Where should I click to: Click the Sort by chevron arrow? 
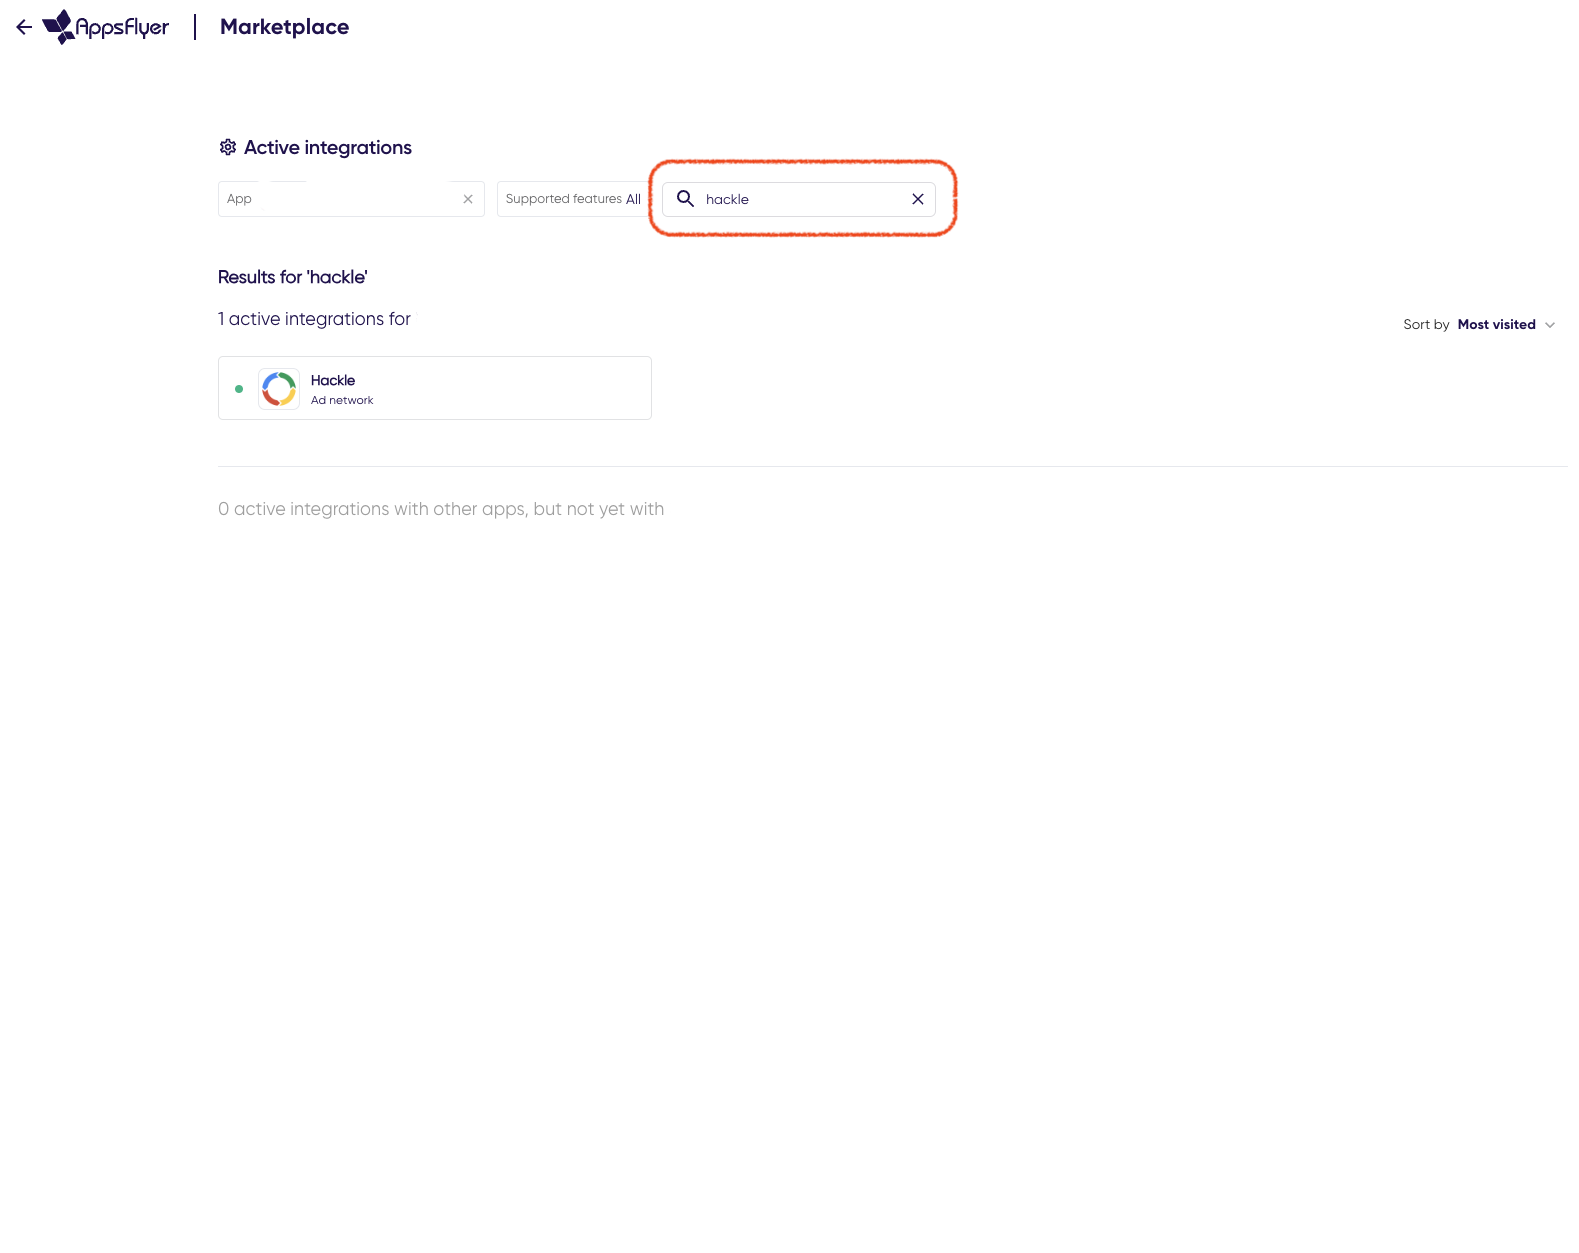[x=1550, y=325]
